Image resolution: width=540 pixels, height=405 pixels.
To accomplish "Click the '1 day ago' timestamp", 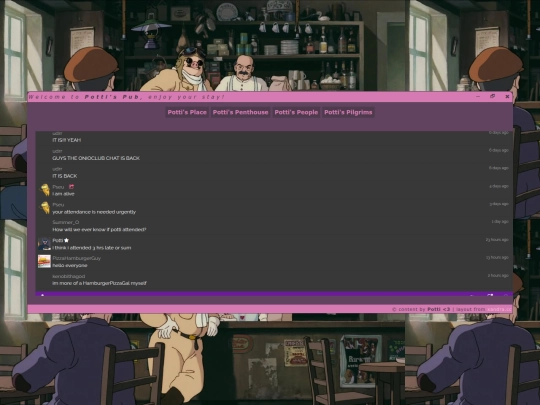I will click(x=500, y=221).
